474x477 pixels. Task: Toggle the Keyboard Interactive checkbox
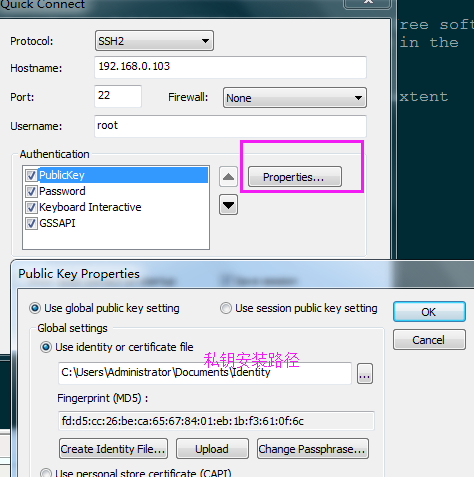[x=31, y=207]
